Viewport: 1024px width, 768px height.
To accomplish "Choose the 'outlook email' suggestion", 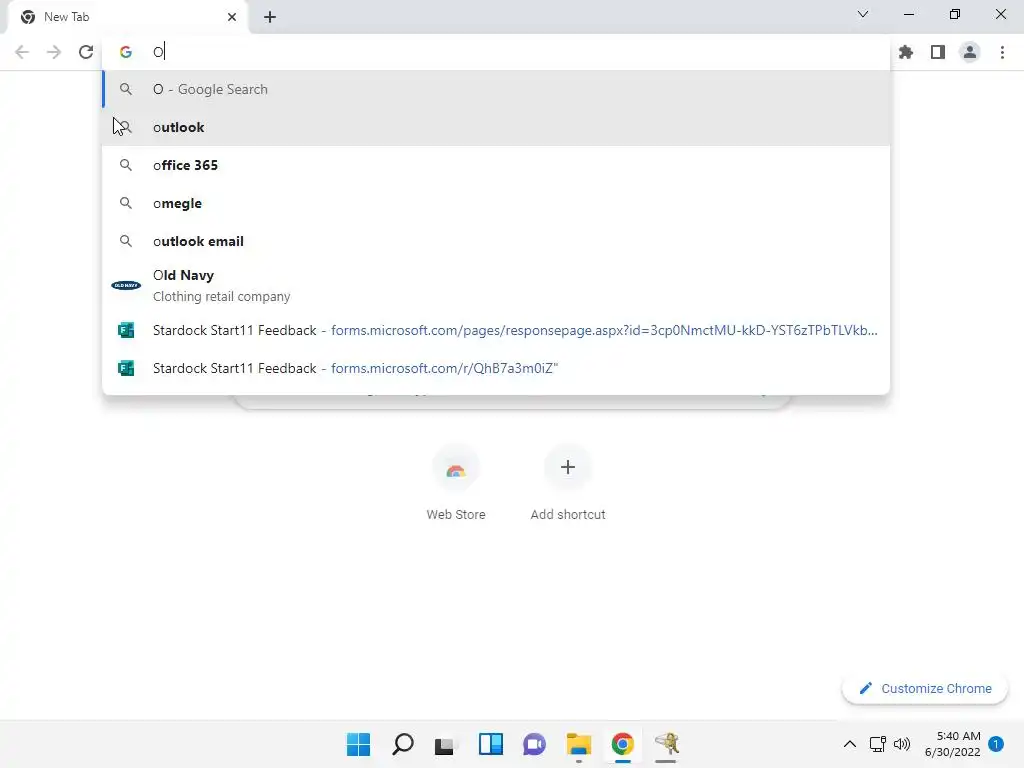I will (x=496, y=241).
